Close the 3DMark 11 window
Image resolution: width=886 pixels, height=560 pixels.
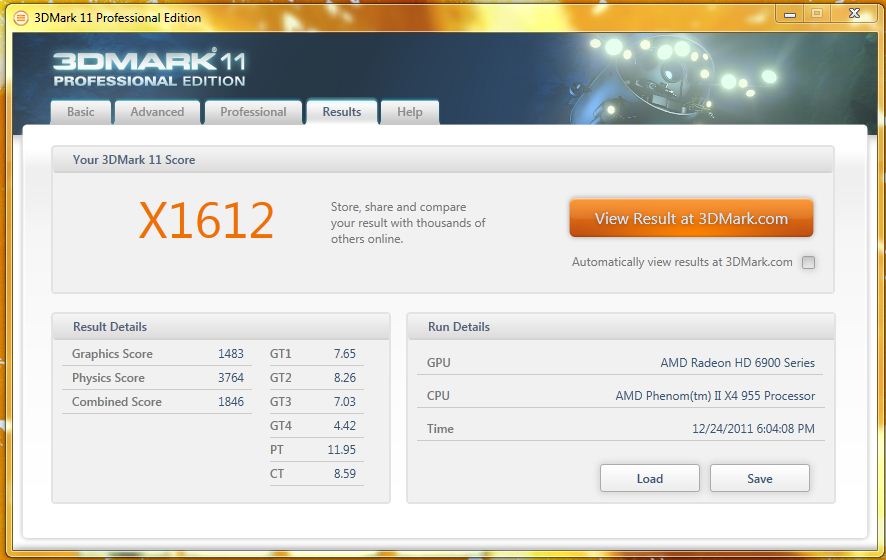coord(854,14)
